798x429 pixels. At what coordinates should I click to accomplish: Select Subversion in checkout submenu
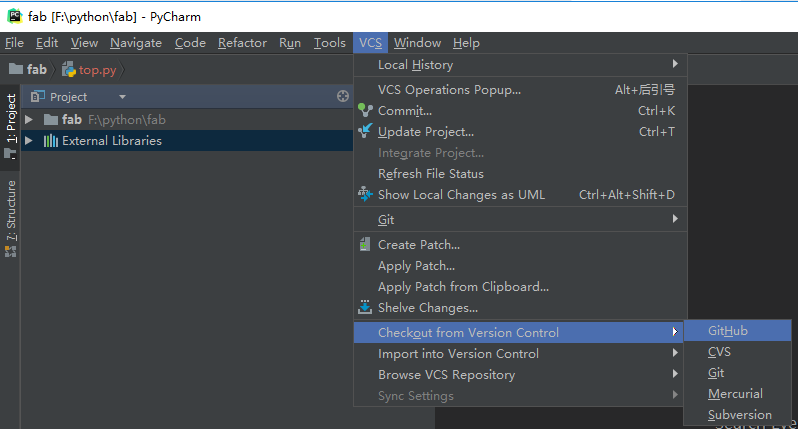point(737,414)
